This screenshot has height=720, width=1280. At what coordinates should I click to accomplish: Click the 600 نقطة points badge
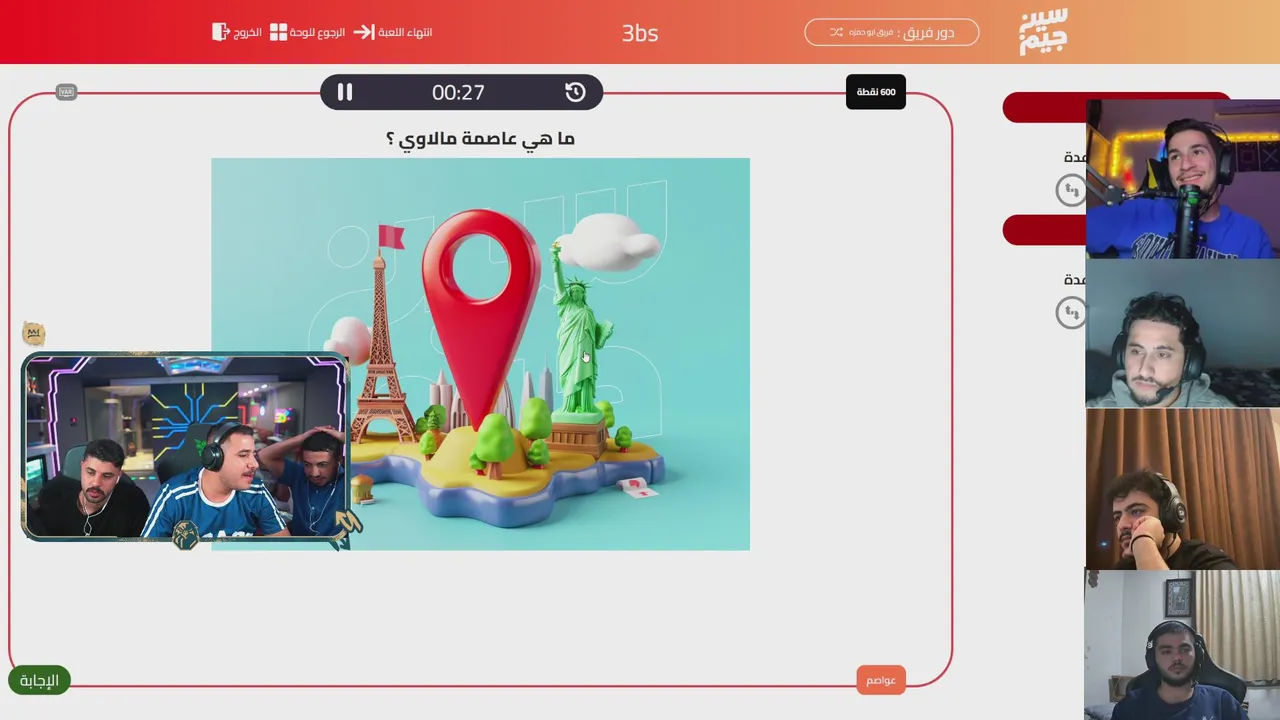pyautogui.click(x=876, y=92)
